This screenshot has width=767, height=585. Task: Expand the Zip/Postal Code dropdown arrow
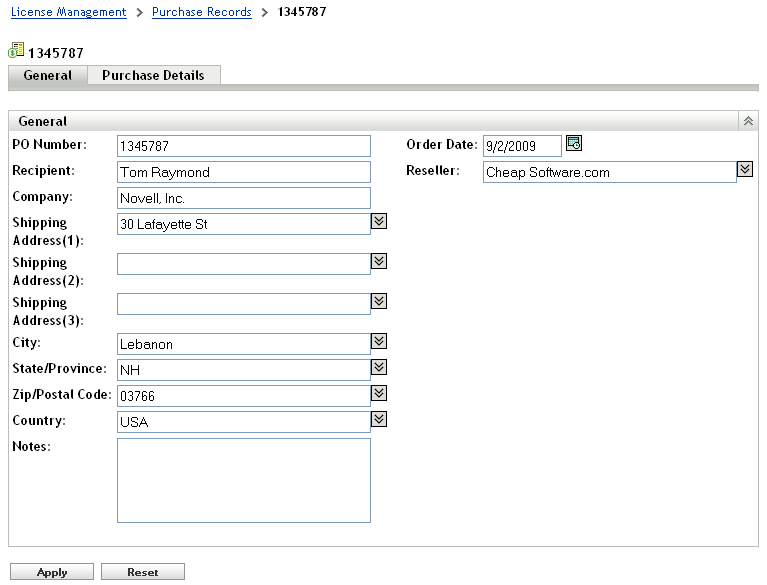coord(379,393)
